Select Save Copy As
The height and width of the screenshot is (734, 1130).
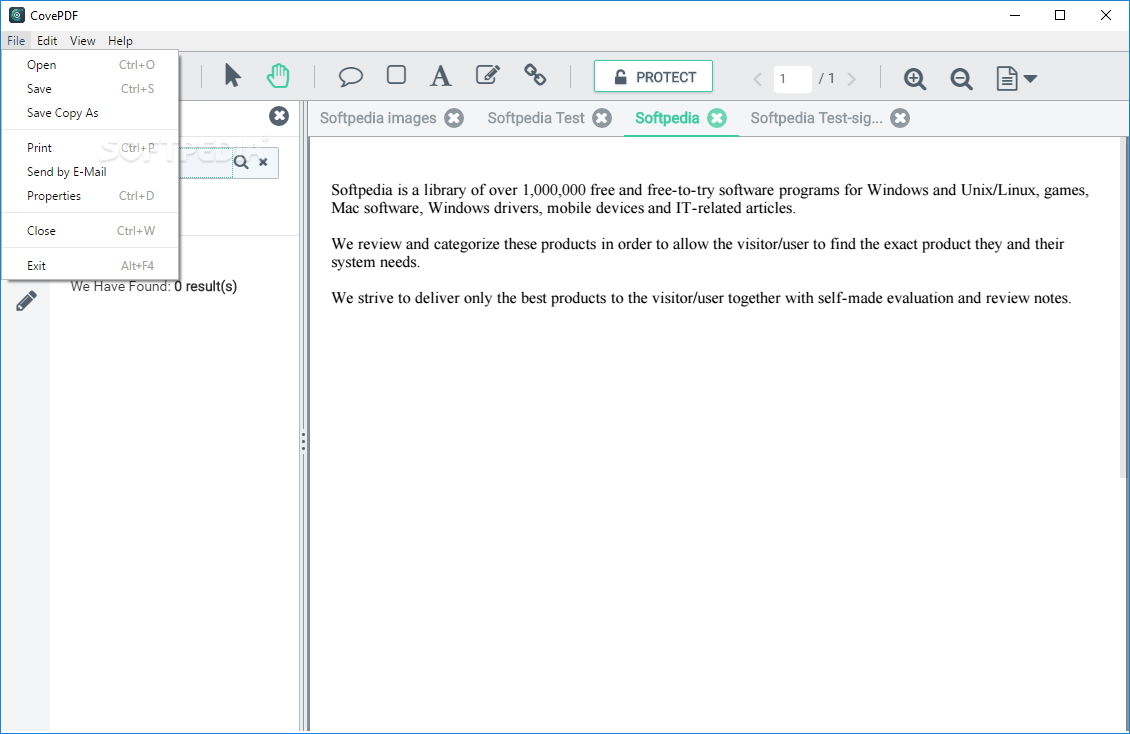90,113
